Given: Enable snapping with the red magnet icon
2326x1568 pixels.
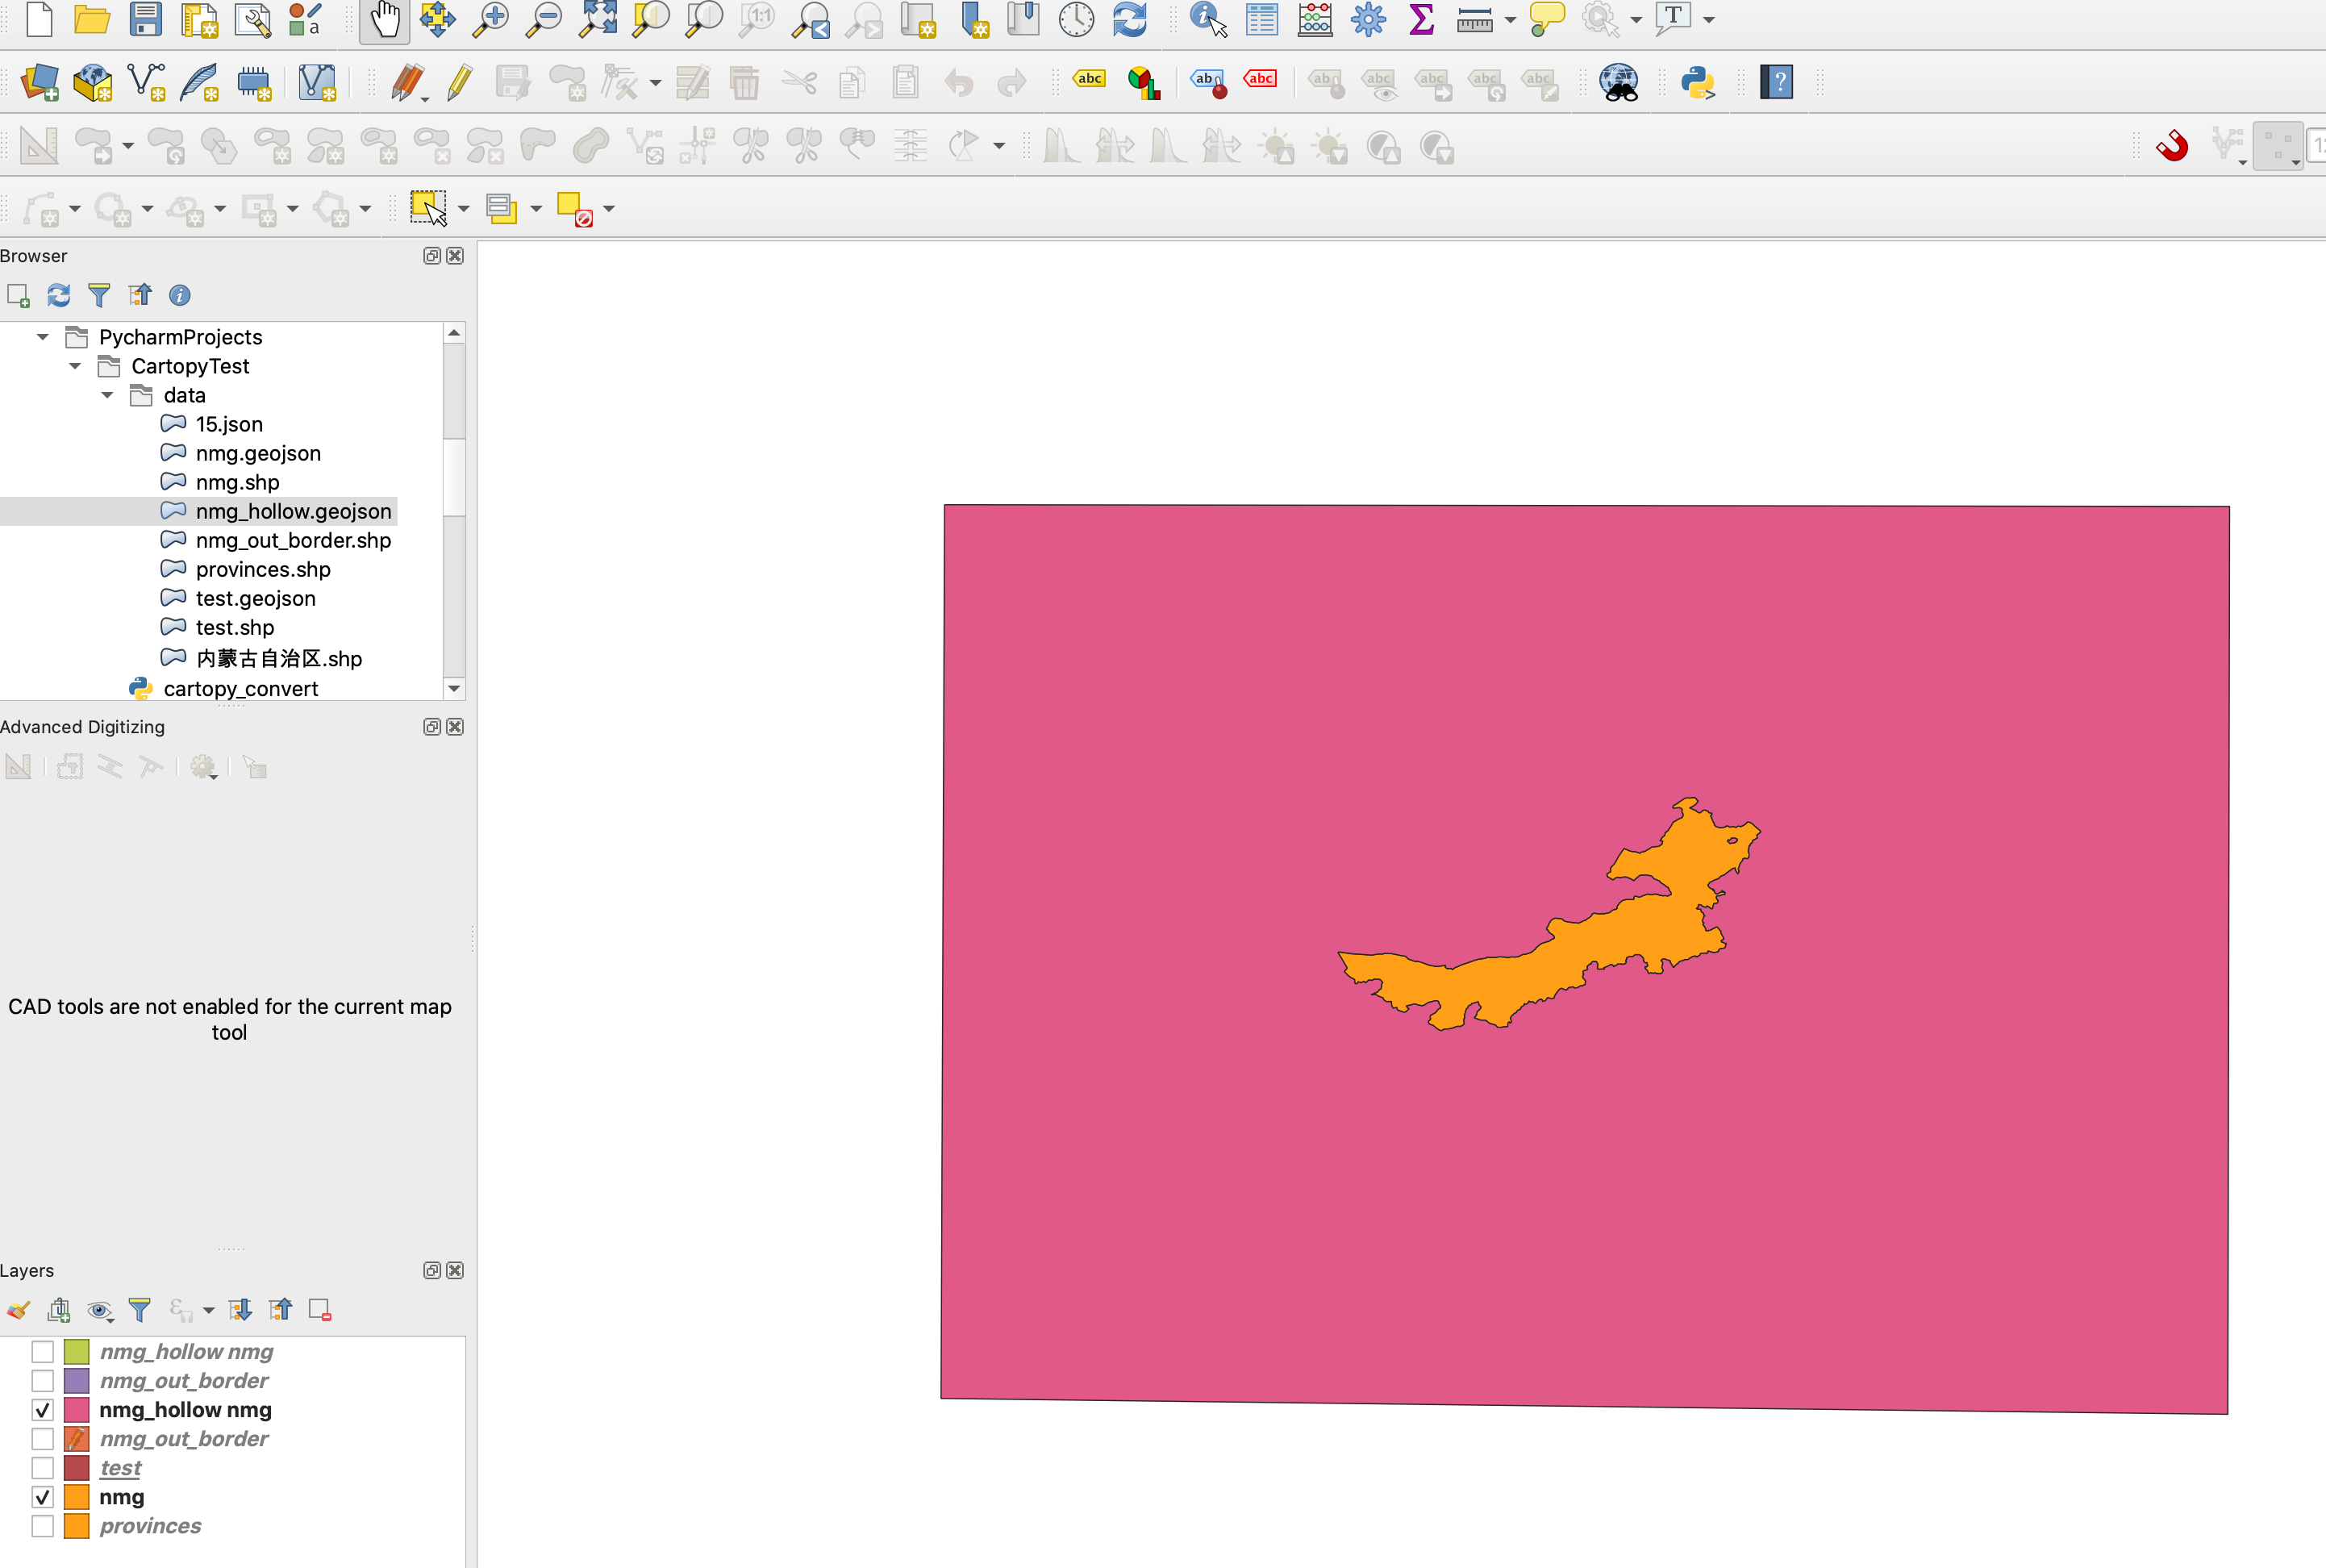Looking at the screenshot, I should [2172, 147].
